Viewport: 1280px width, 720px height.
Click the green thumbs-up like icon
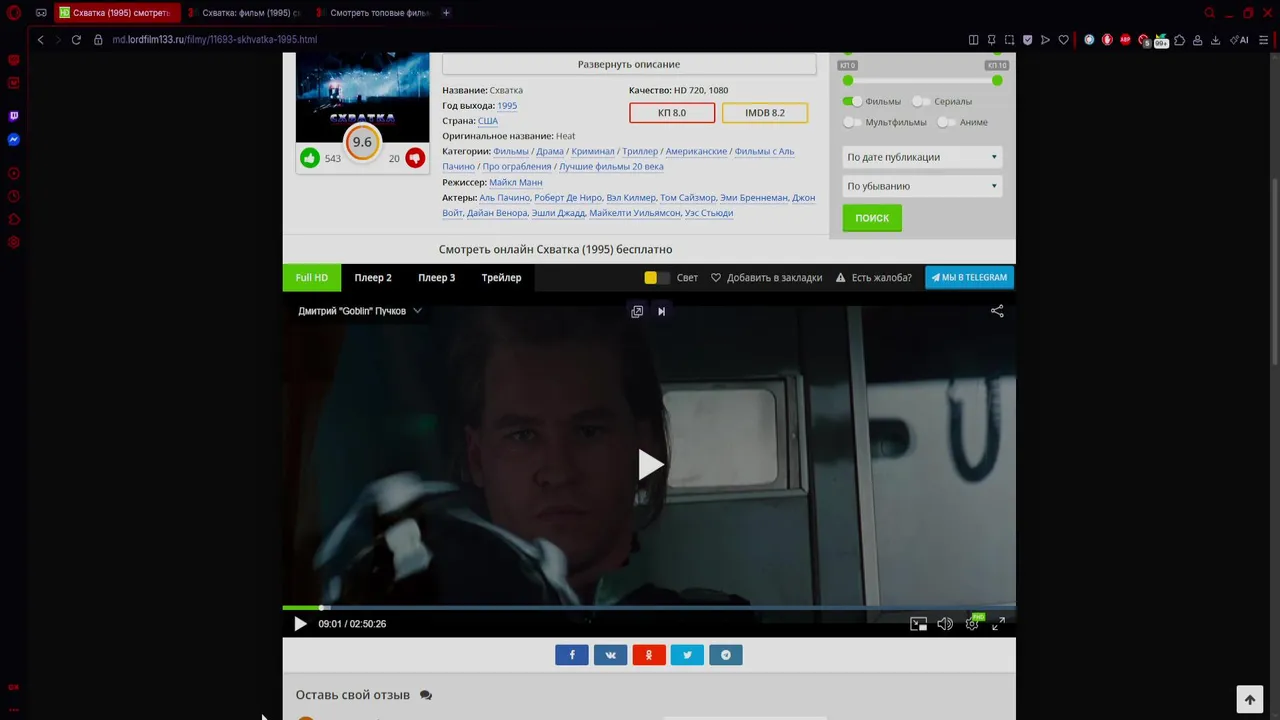310,158
